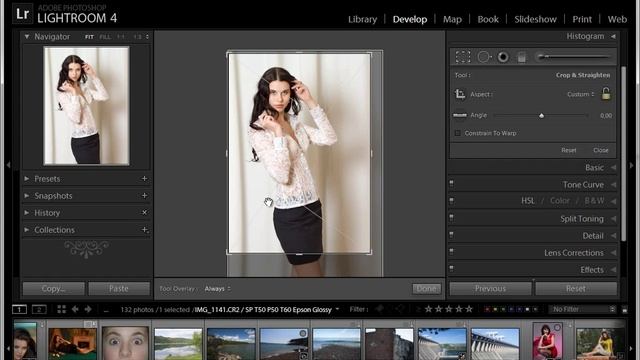Go back with the left arrow icon
The width and height of the screenshot is (640, 360).
click(x=75, y=309)
